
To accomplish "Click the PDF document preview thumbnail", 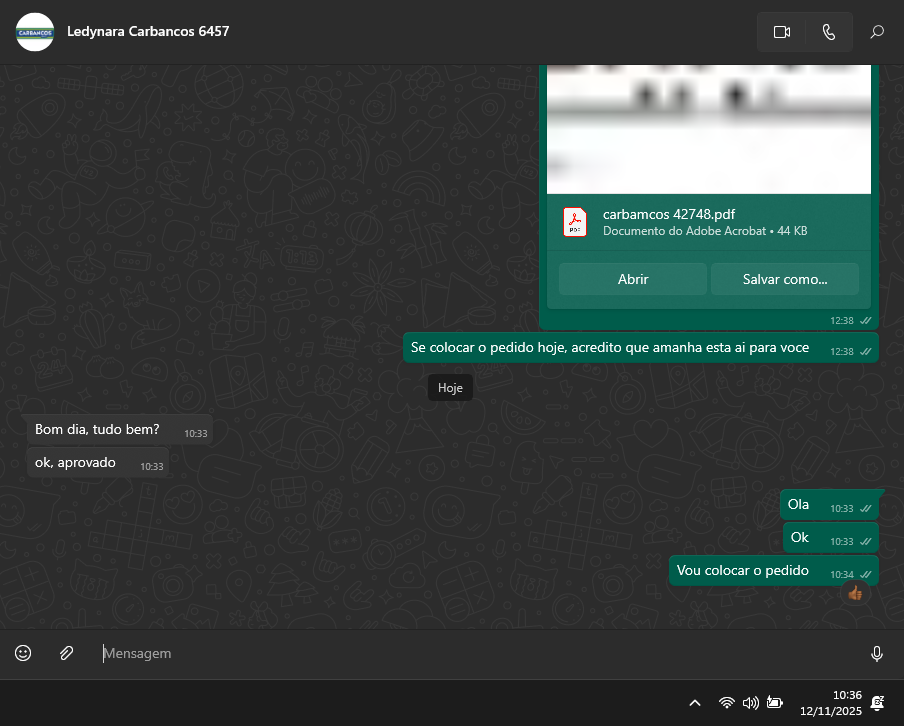I will [x=708, y=128].
